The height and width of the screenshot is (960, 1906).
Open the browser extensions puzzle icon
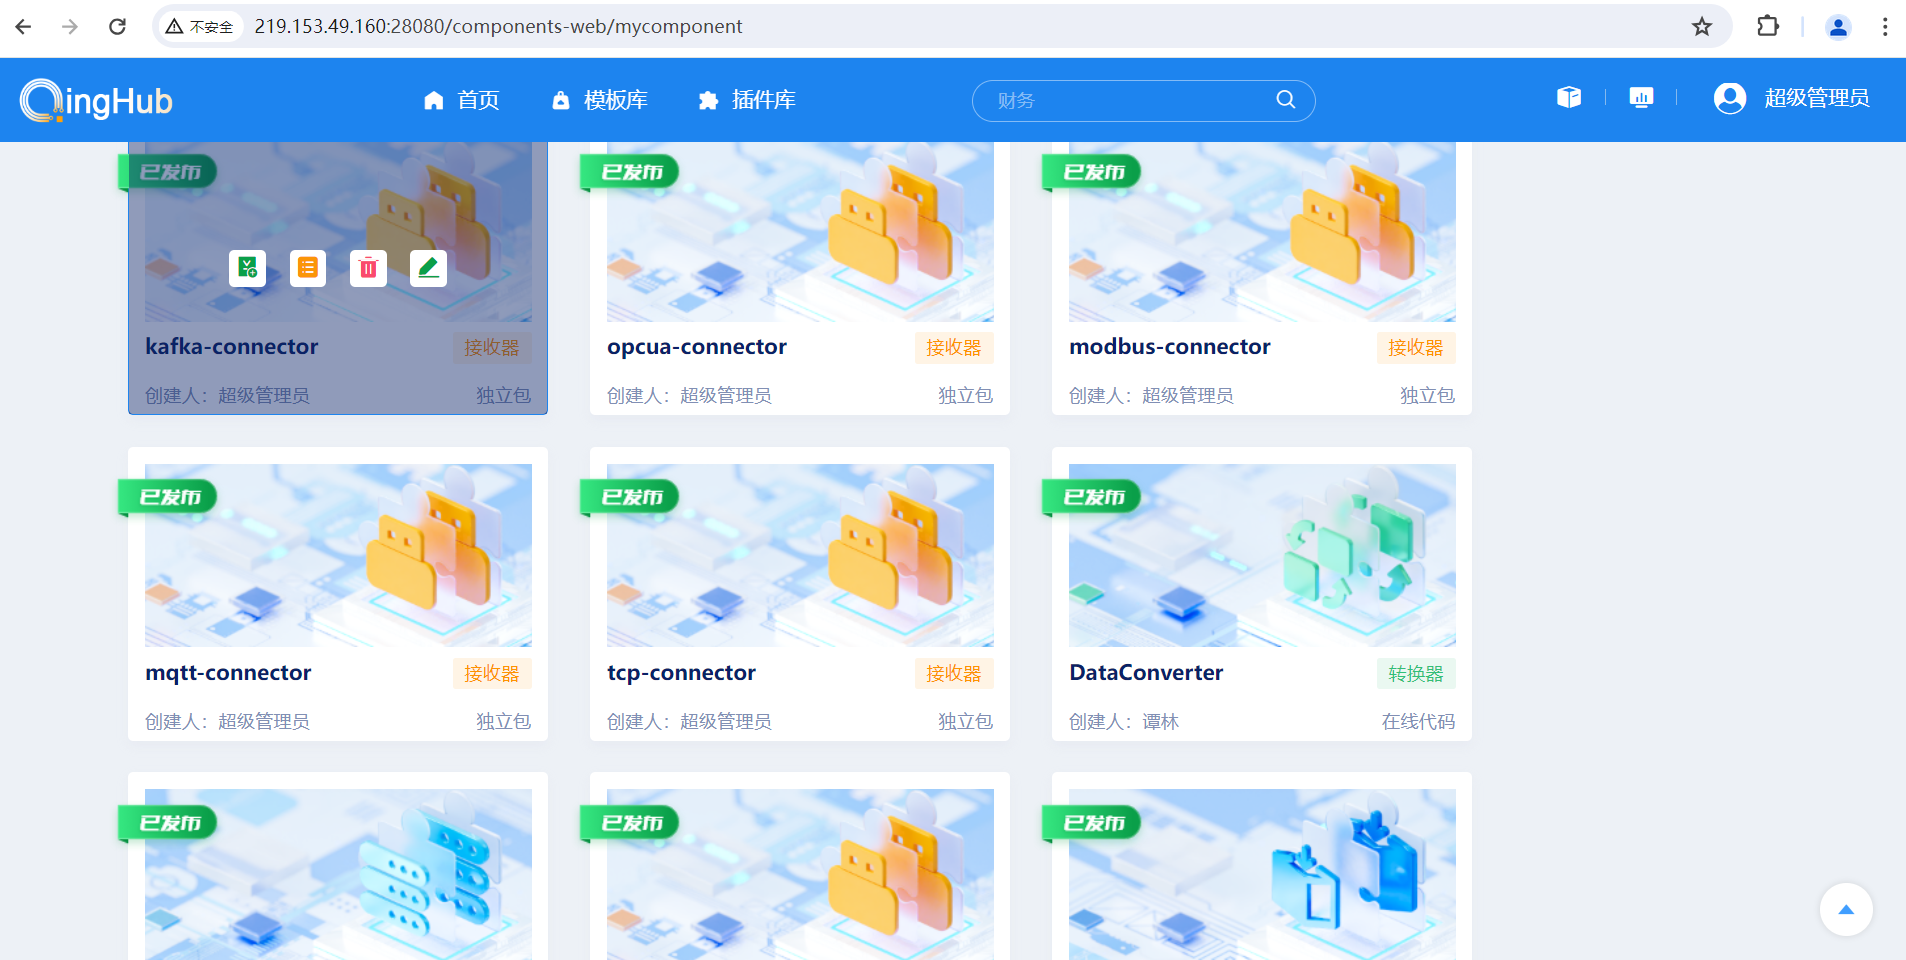tap(1768, 27)
